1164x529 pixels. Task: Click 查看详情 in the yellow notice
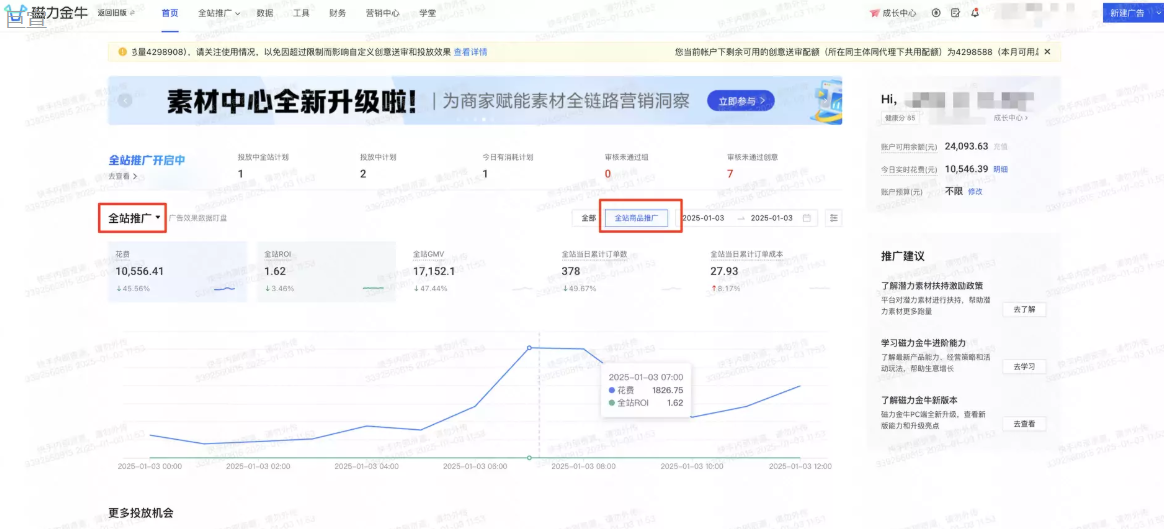[471, 52]
